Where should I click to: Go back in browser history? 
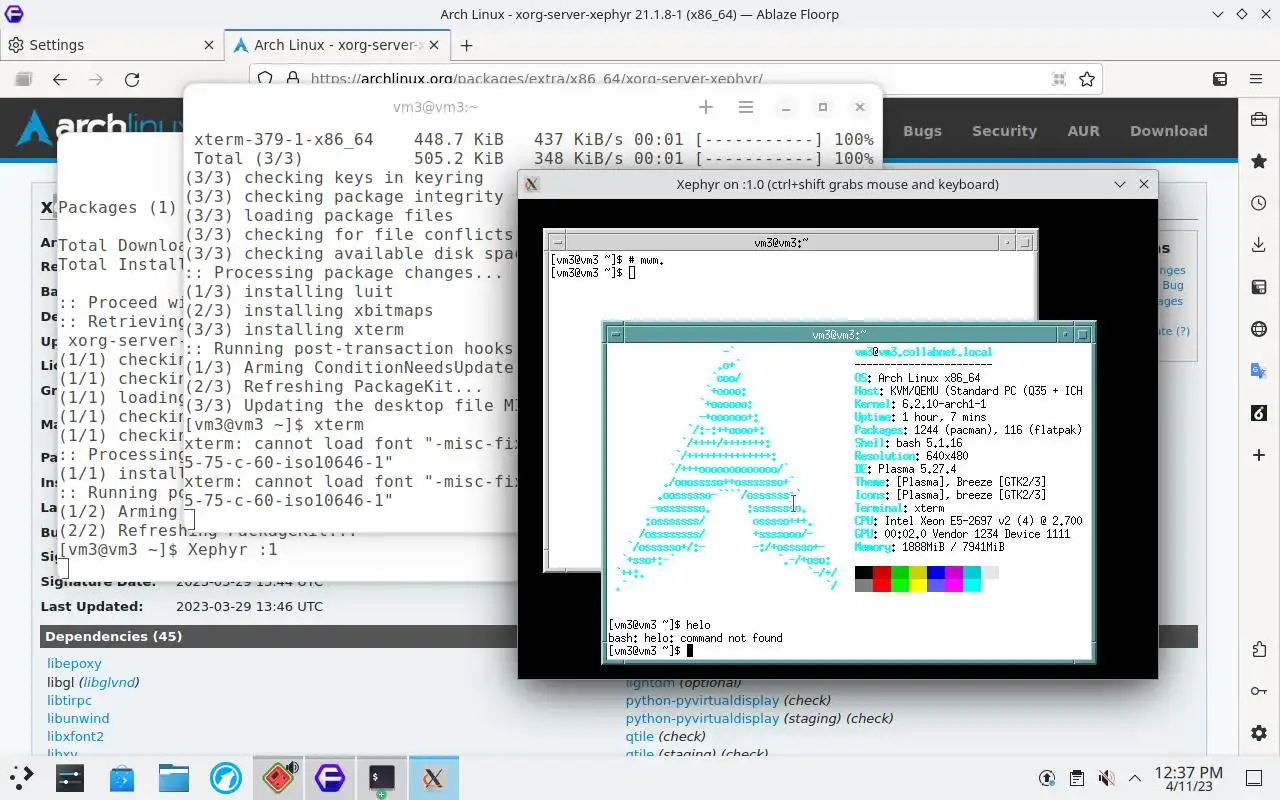60,79
